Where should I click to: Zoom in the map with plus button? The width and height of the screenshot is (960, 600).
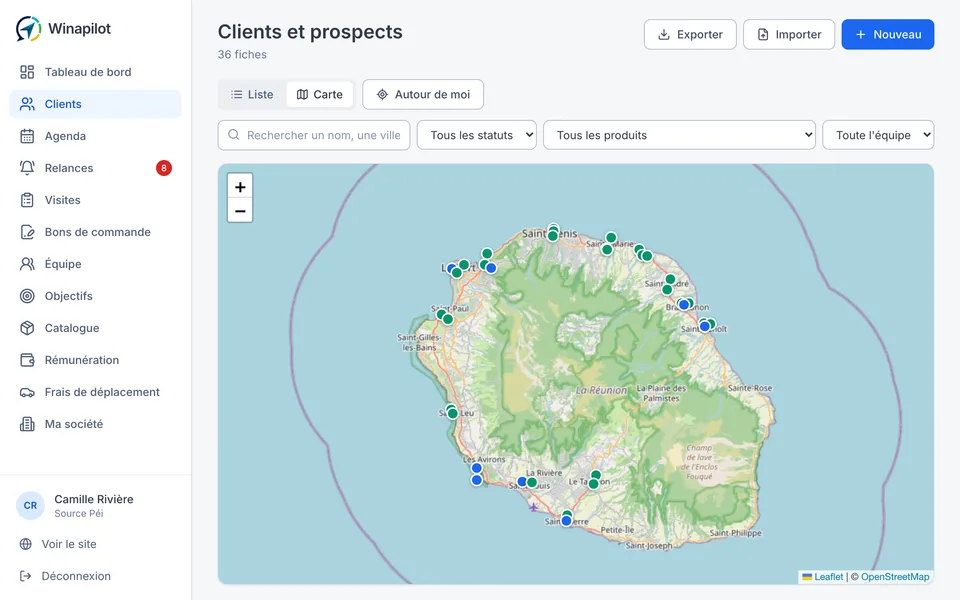(240, 187)
